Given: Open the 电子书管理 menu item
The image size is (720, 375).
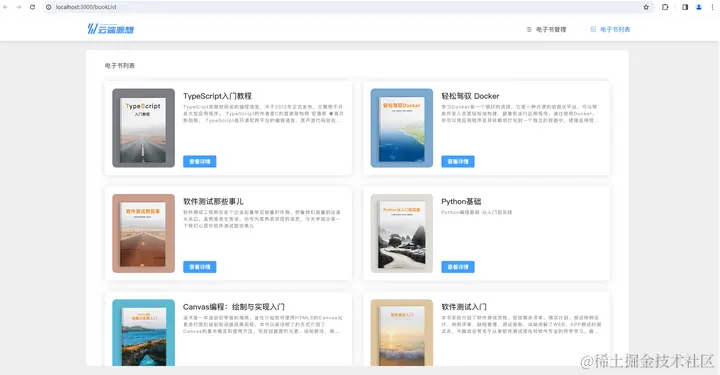Looking at the screenshot, I should click(x=546, y=29).
